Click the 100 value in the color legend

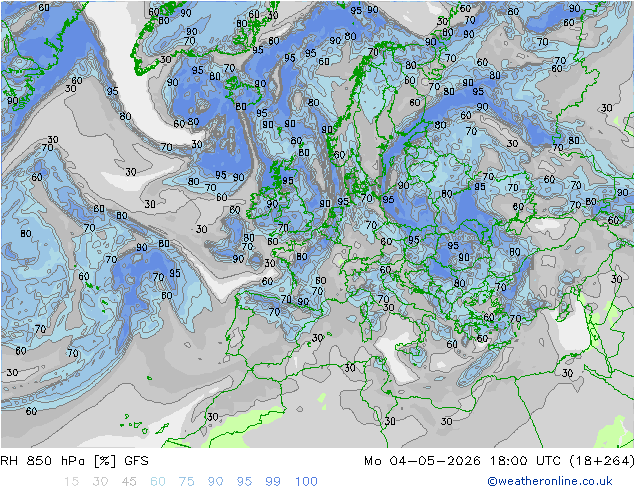tap(306, 481)
